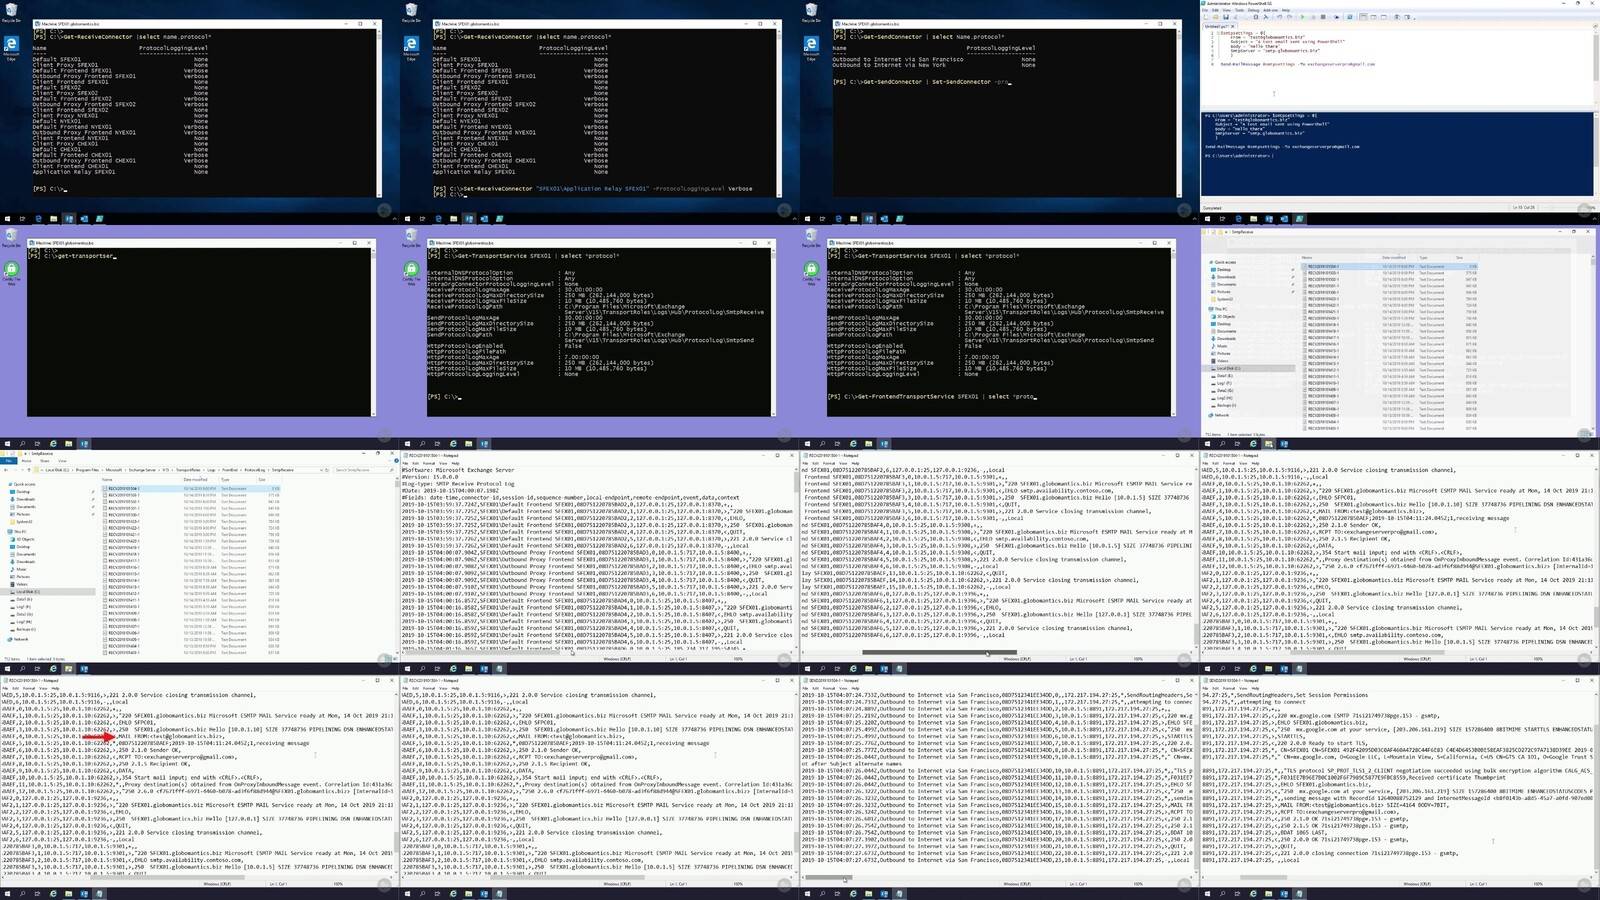Open the File tab in the maximized File Explorer

pyautogui.click(x=8, y=461)
